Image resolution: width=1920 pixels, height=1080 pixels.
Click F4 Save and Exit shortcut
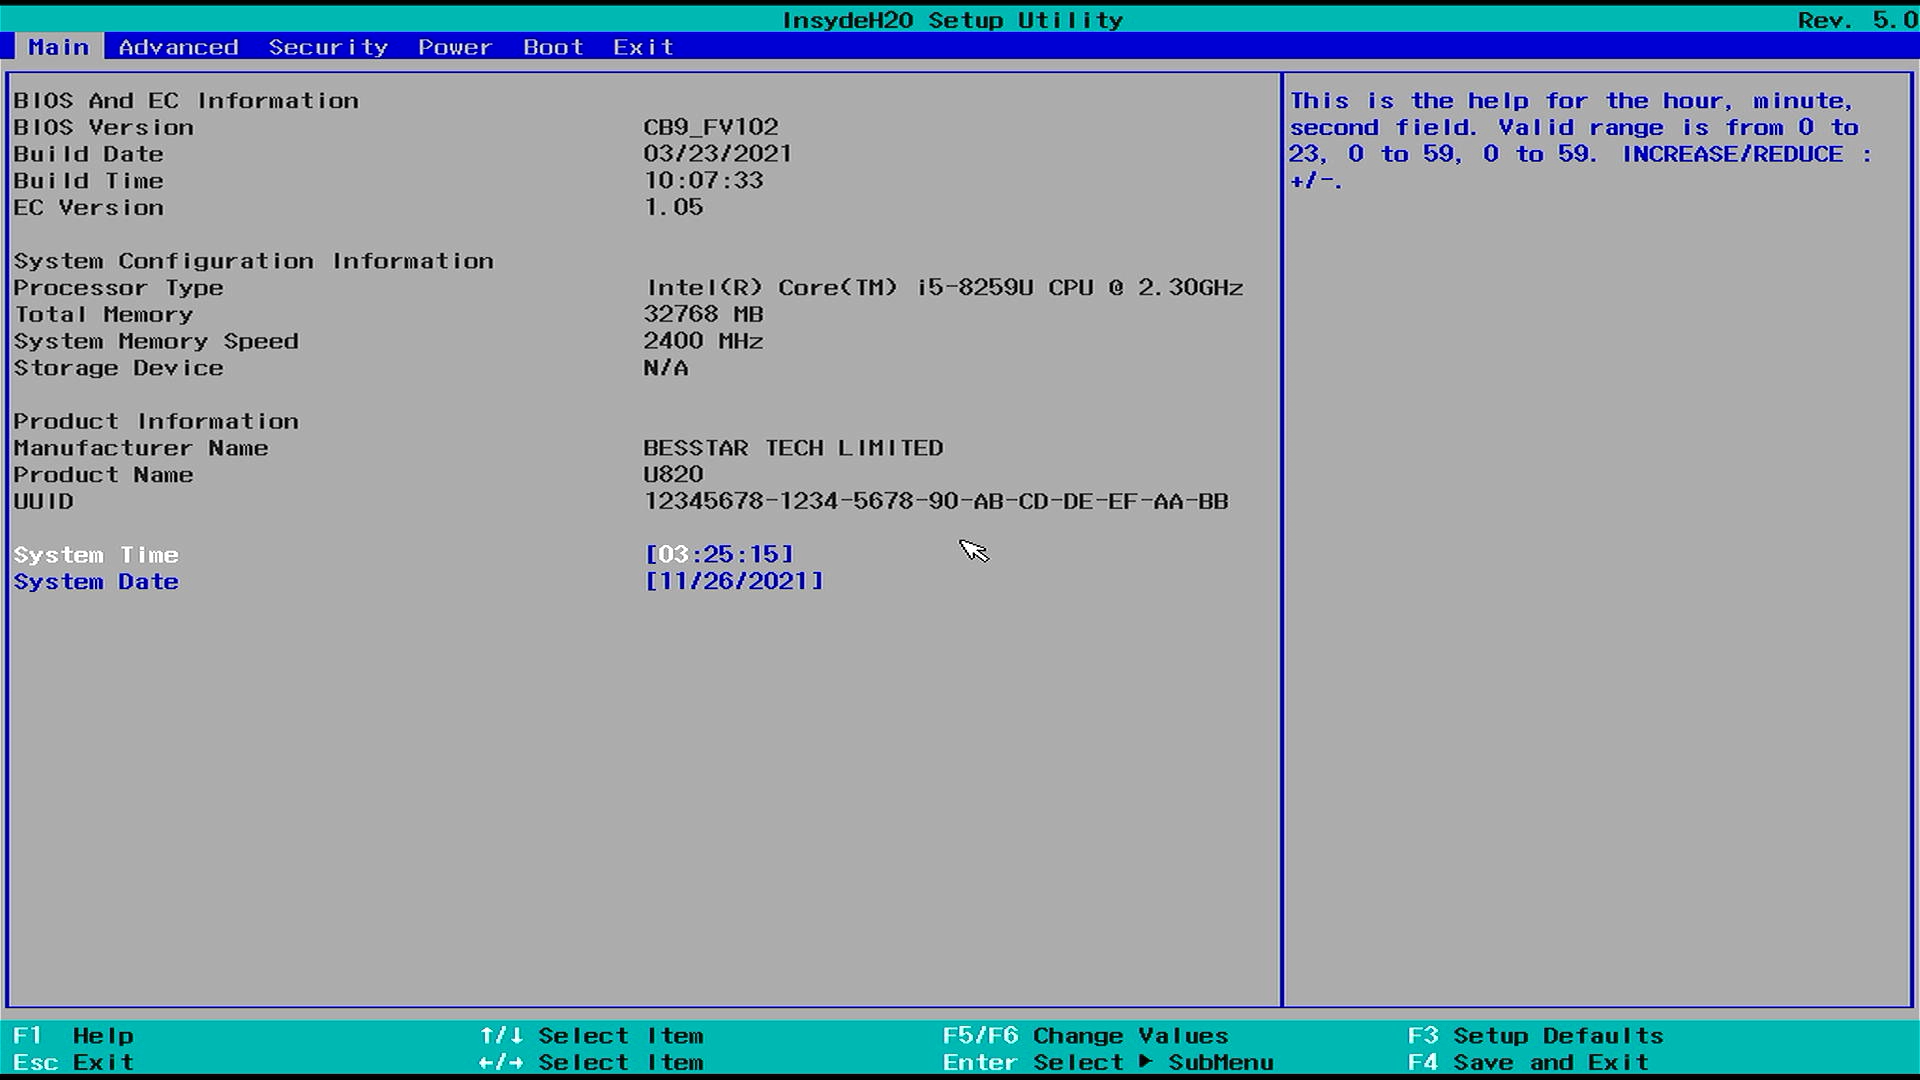1527,1062
